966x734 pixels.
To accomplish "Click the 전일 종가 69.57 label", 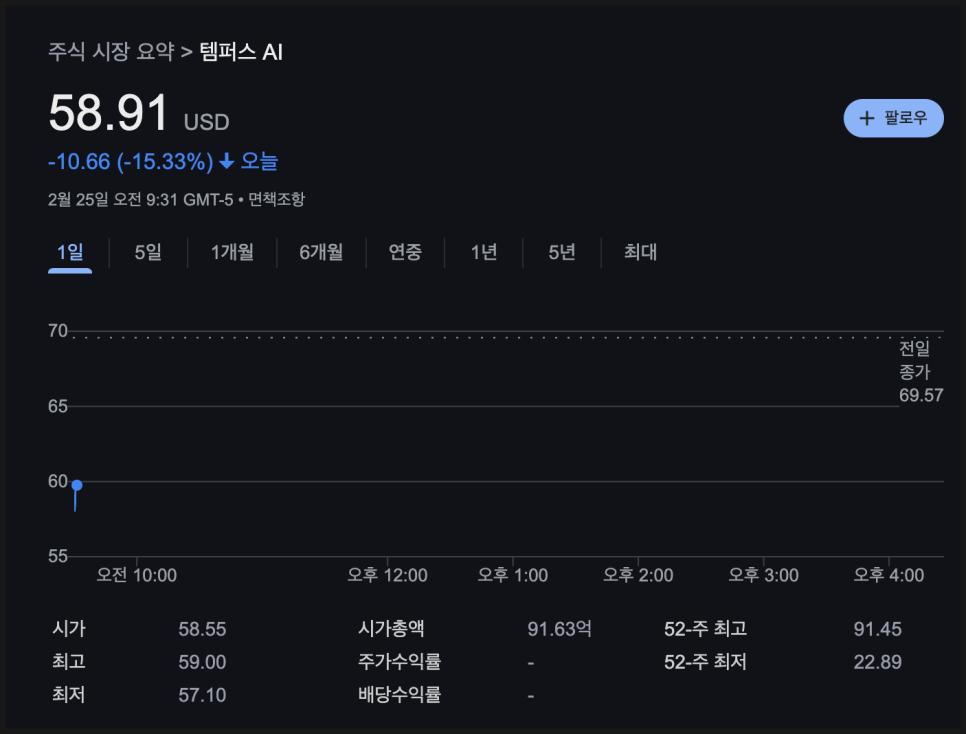I will pyautogui.click(x=920, y=372).
